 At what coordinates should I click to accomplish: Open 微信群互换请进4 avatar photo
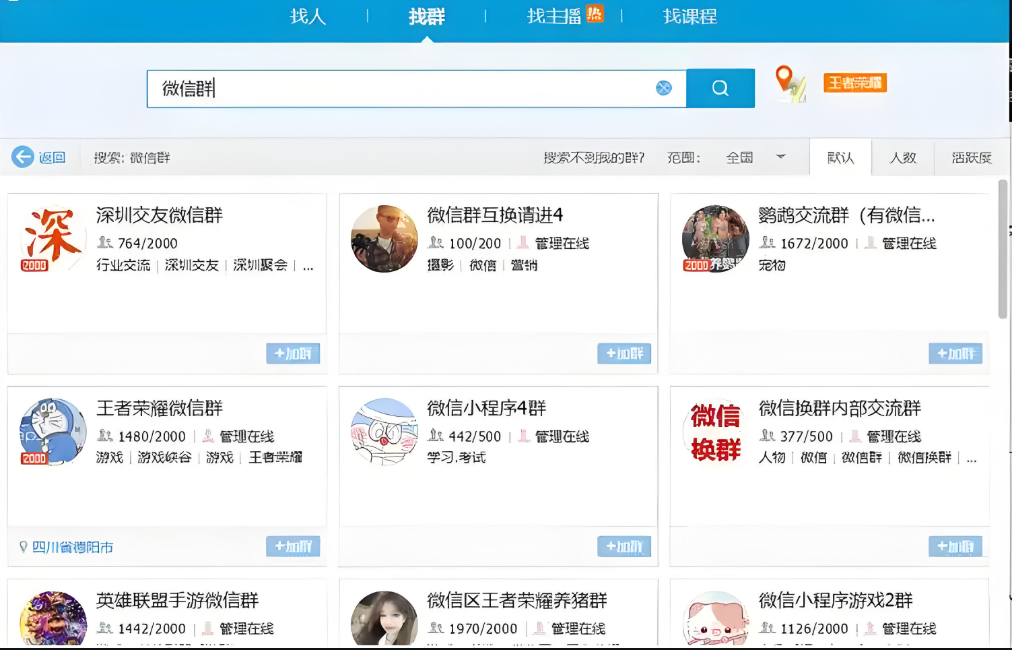coord(384,239)
